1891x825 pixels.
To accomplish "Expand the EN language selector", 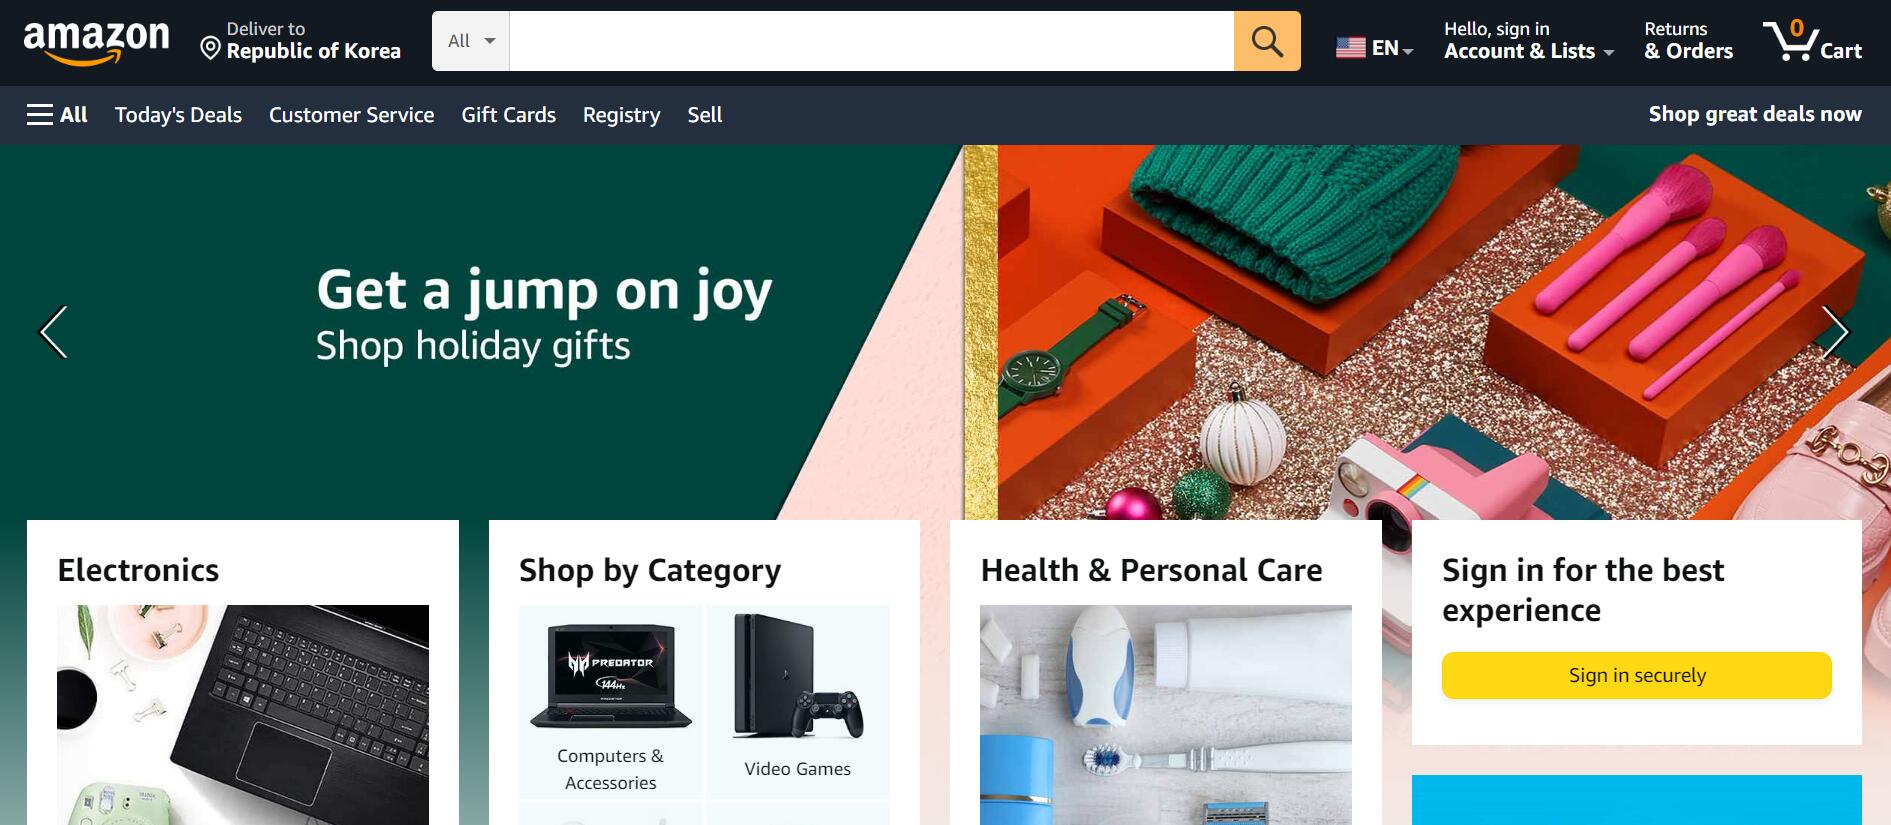I will (x=1392, y=48).
